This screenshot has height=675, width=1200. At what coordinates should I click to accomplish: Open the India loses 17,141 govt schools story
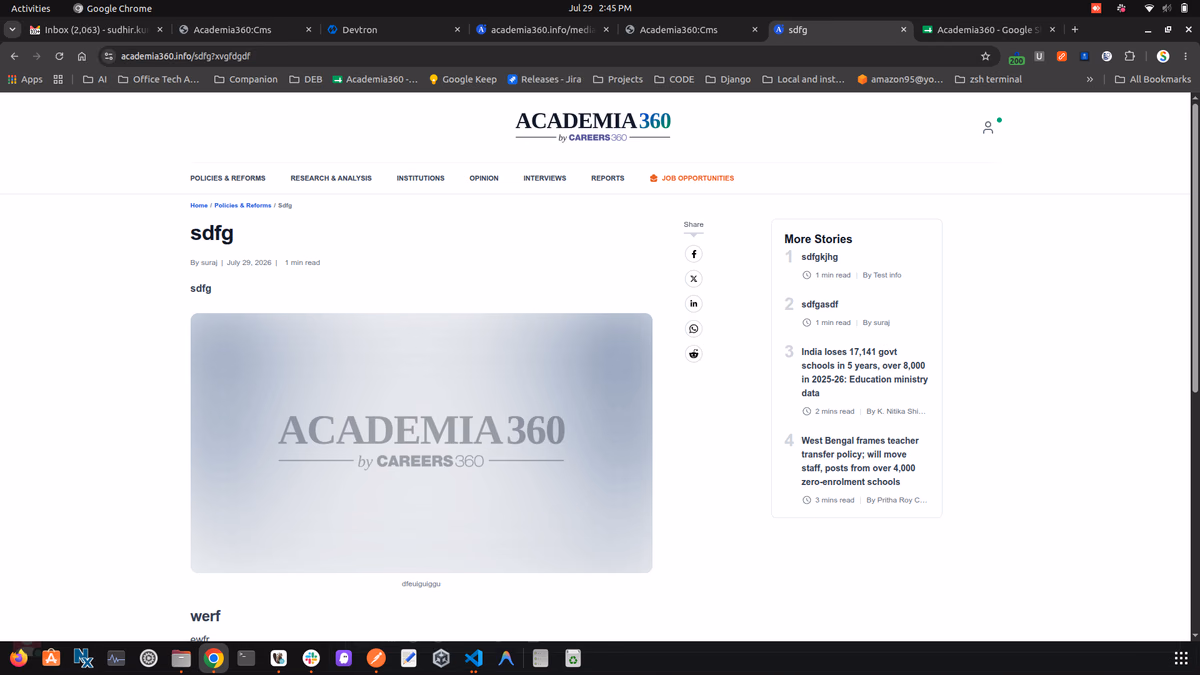865,372
